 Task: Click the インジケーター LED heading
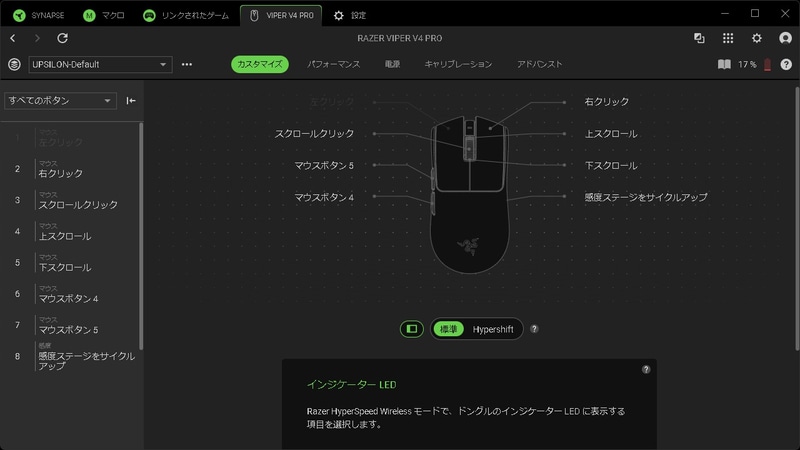point(352,385)
